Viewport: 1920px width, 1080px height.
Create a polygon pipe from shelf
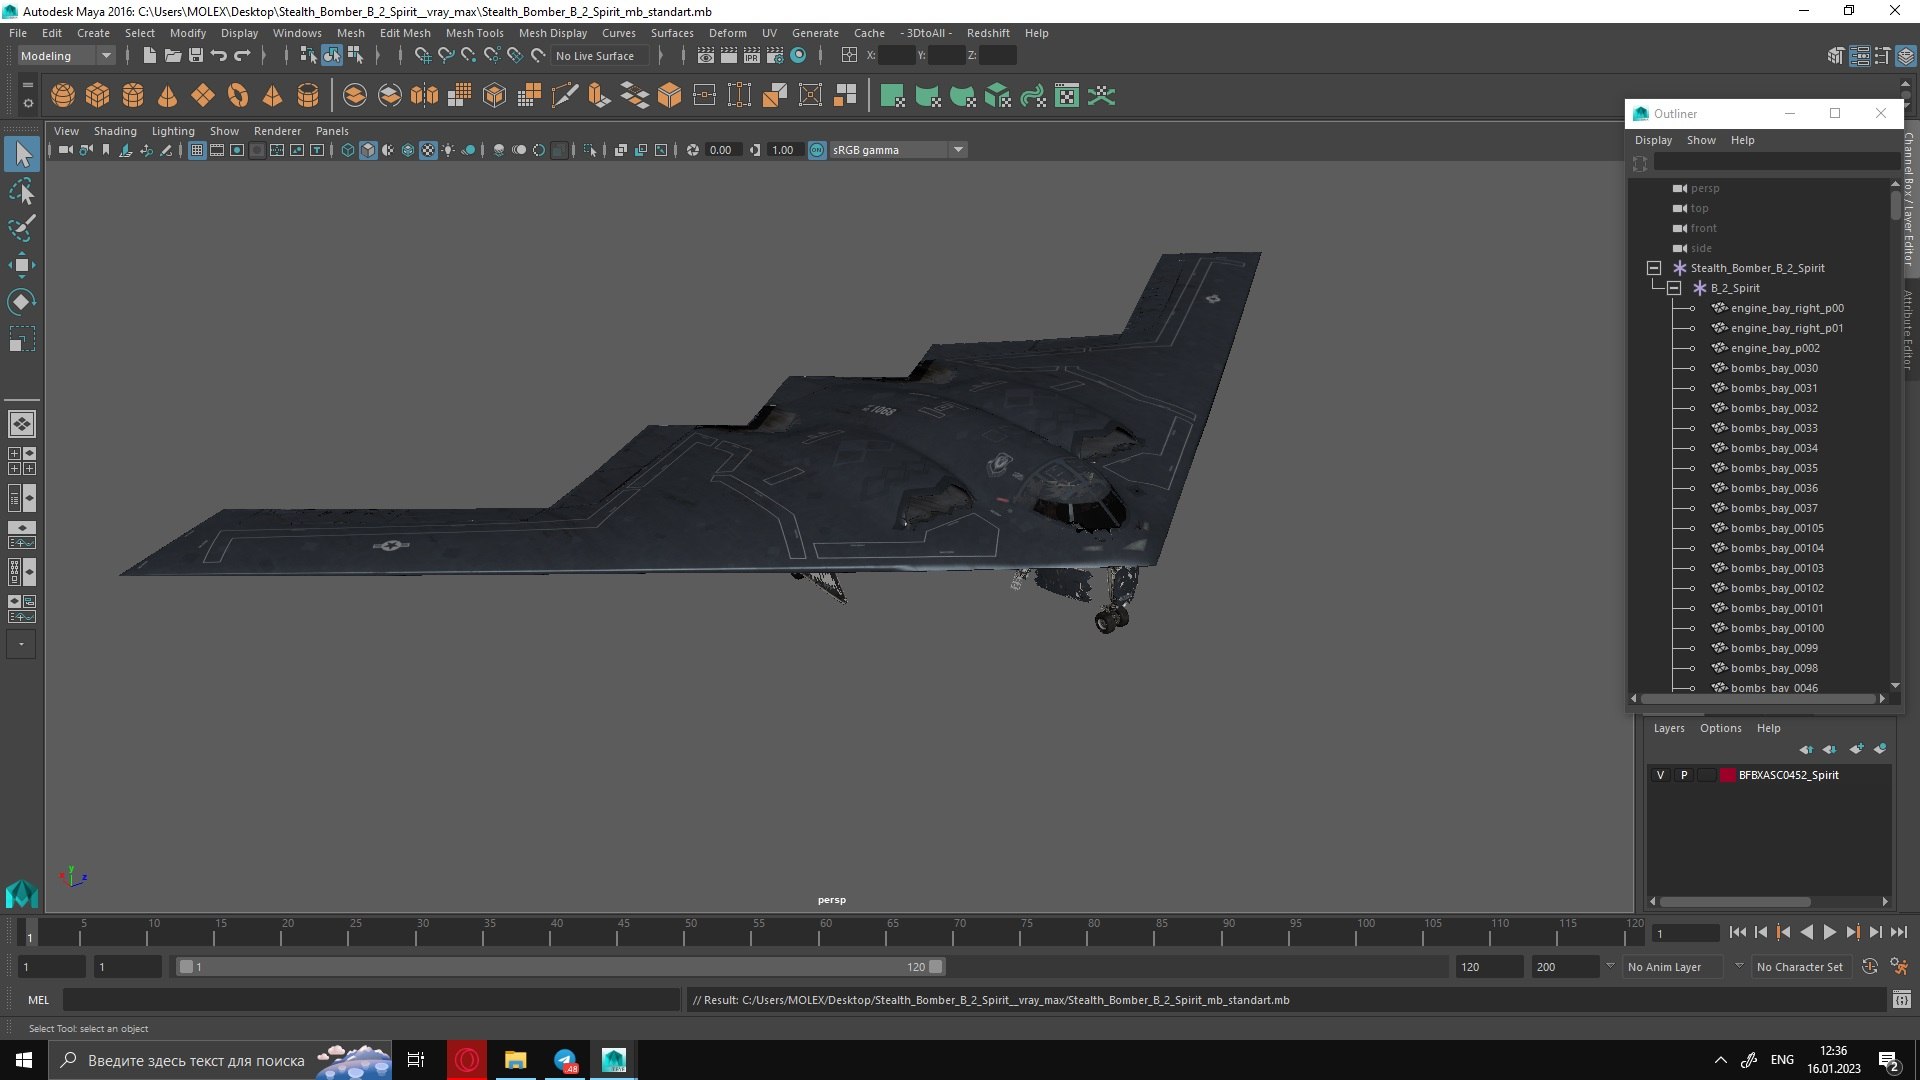(x=307, y=96)
